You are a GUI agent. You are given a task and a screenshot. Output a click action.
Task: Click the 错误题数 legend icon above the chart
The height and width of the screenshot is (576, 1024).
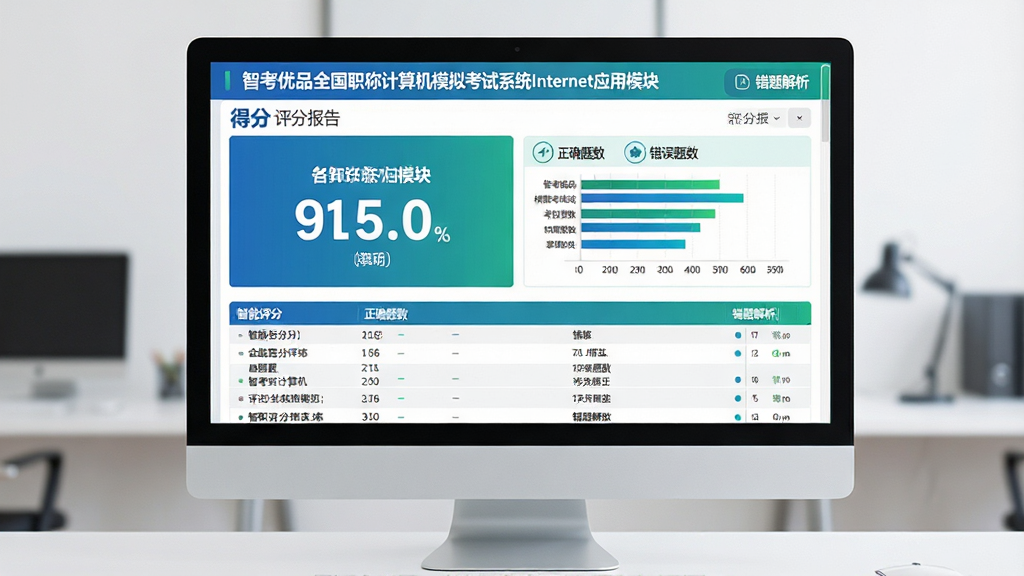[634, 152]
